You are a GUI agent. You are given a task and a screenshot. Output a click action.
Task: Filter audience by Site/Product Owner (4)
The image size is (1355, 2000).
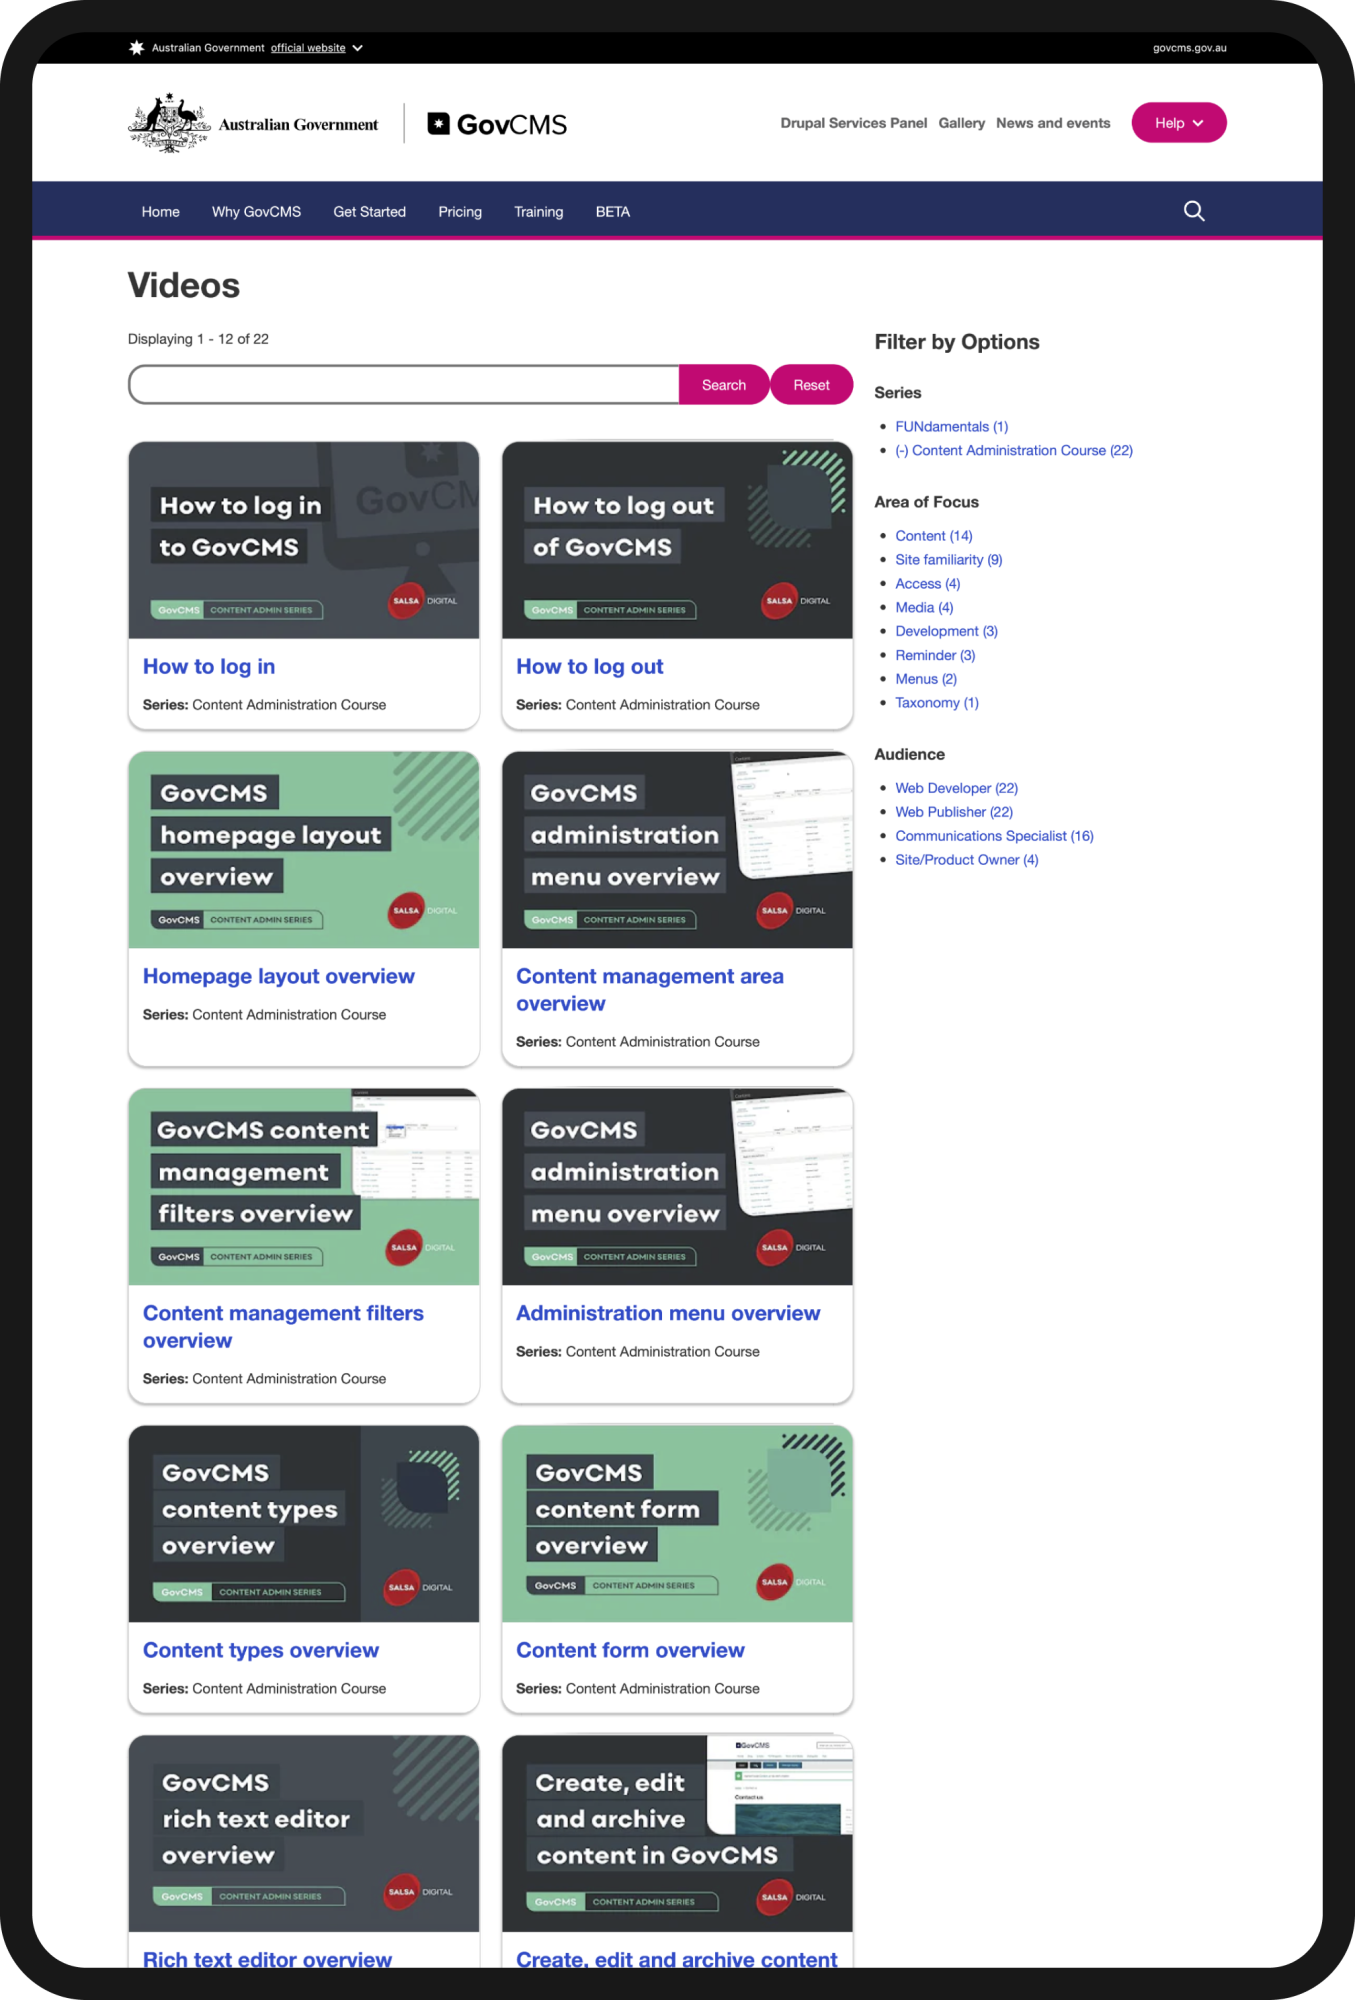click(x=967, y=860)
